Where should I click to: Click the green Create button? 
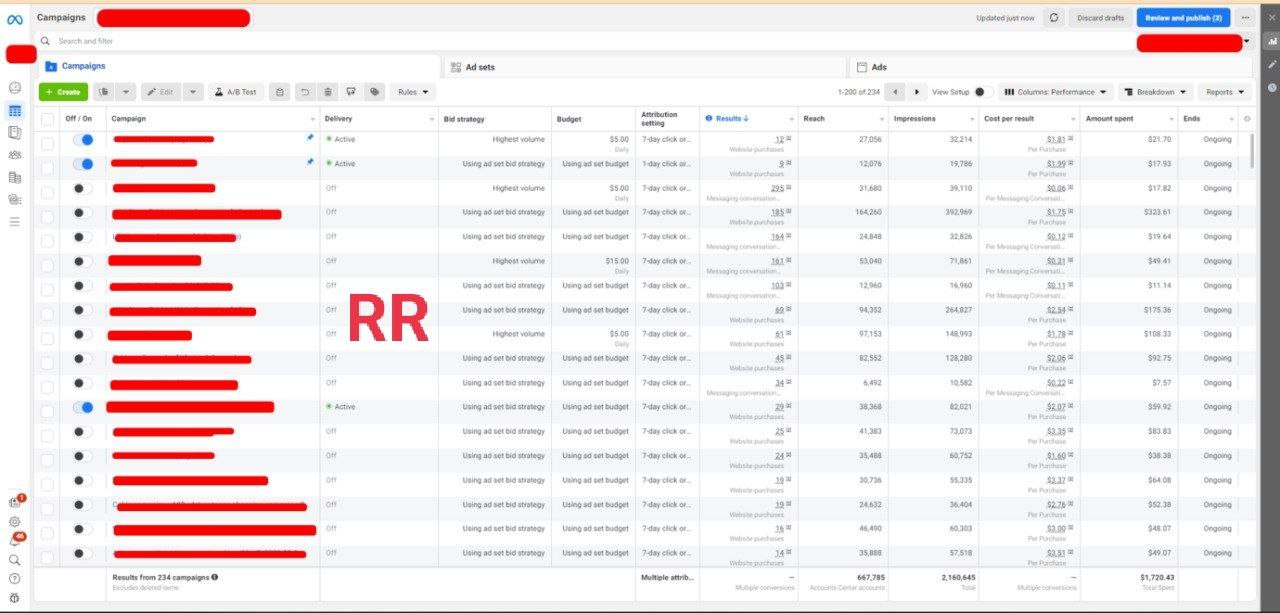coord(63,92)
